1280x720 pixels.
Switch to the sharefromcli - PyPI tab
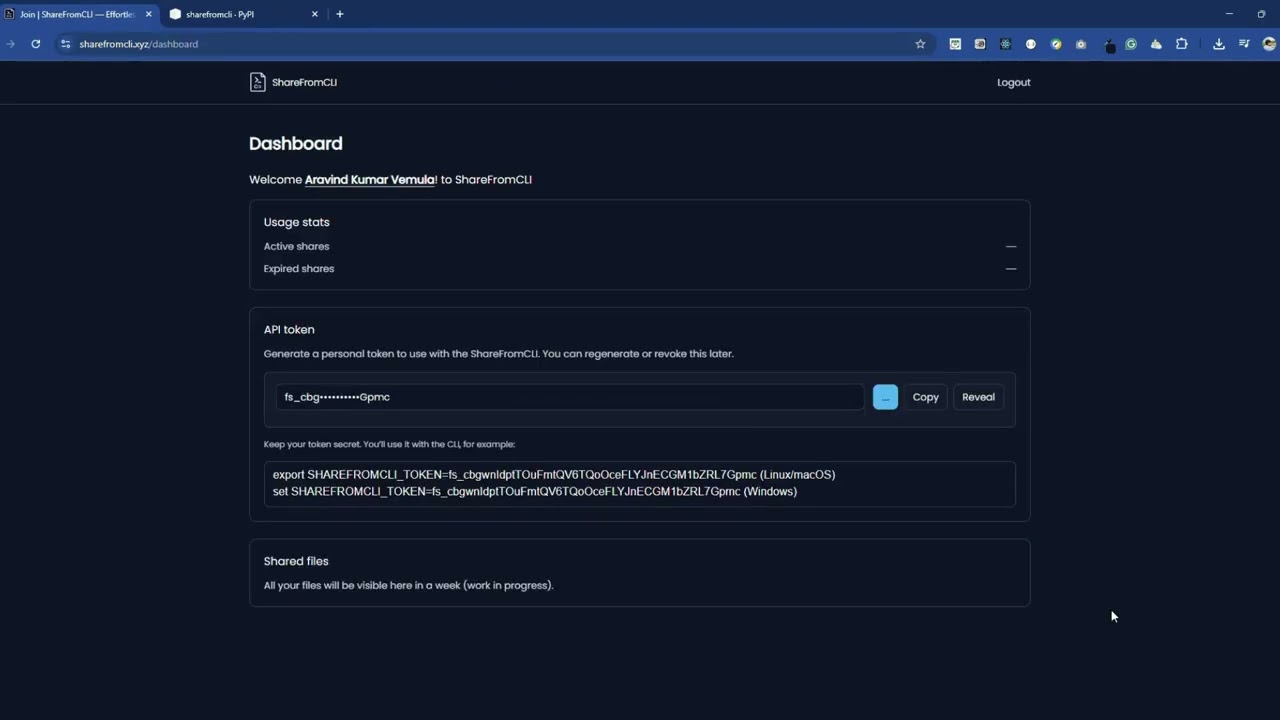244,14
